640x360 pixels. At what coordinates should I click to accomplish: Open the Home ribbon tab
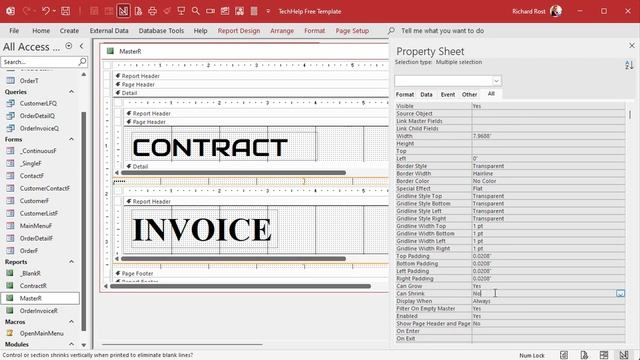(41, 31)
